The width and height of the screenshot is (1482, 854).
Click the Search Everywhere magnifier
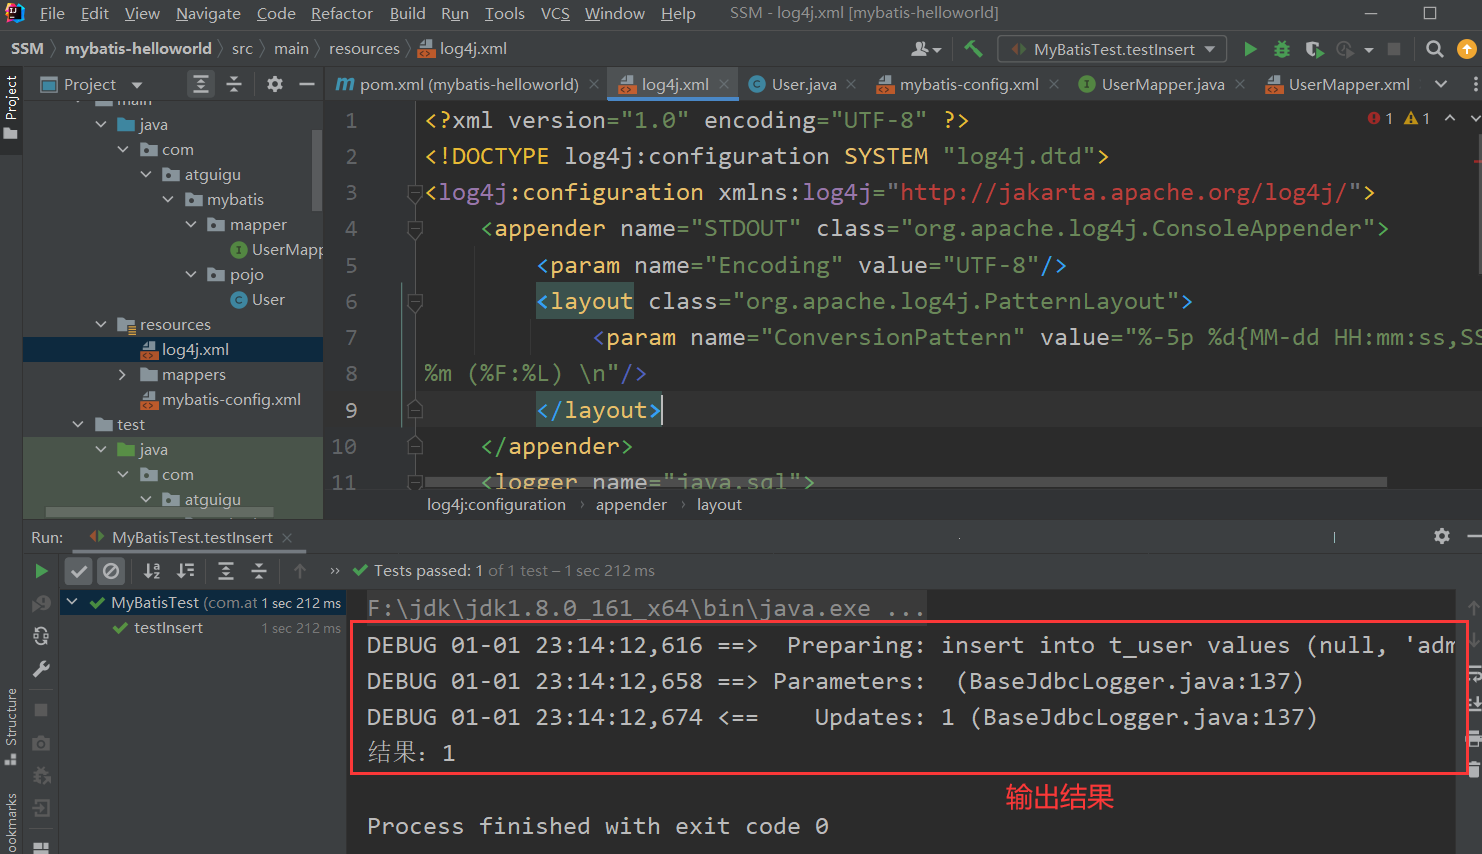[1434, 48]
